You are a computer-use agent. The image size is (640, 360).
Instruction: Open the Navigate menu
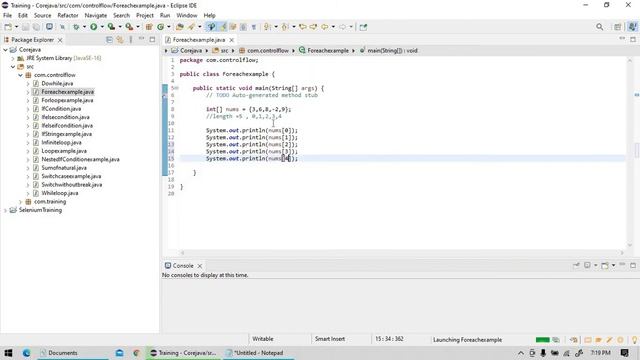coord(96,15)
